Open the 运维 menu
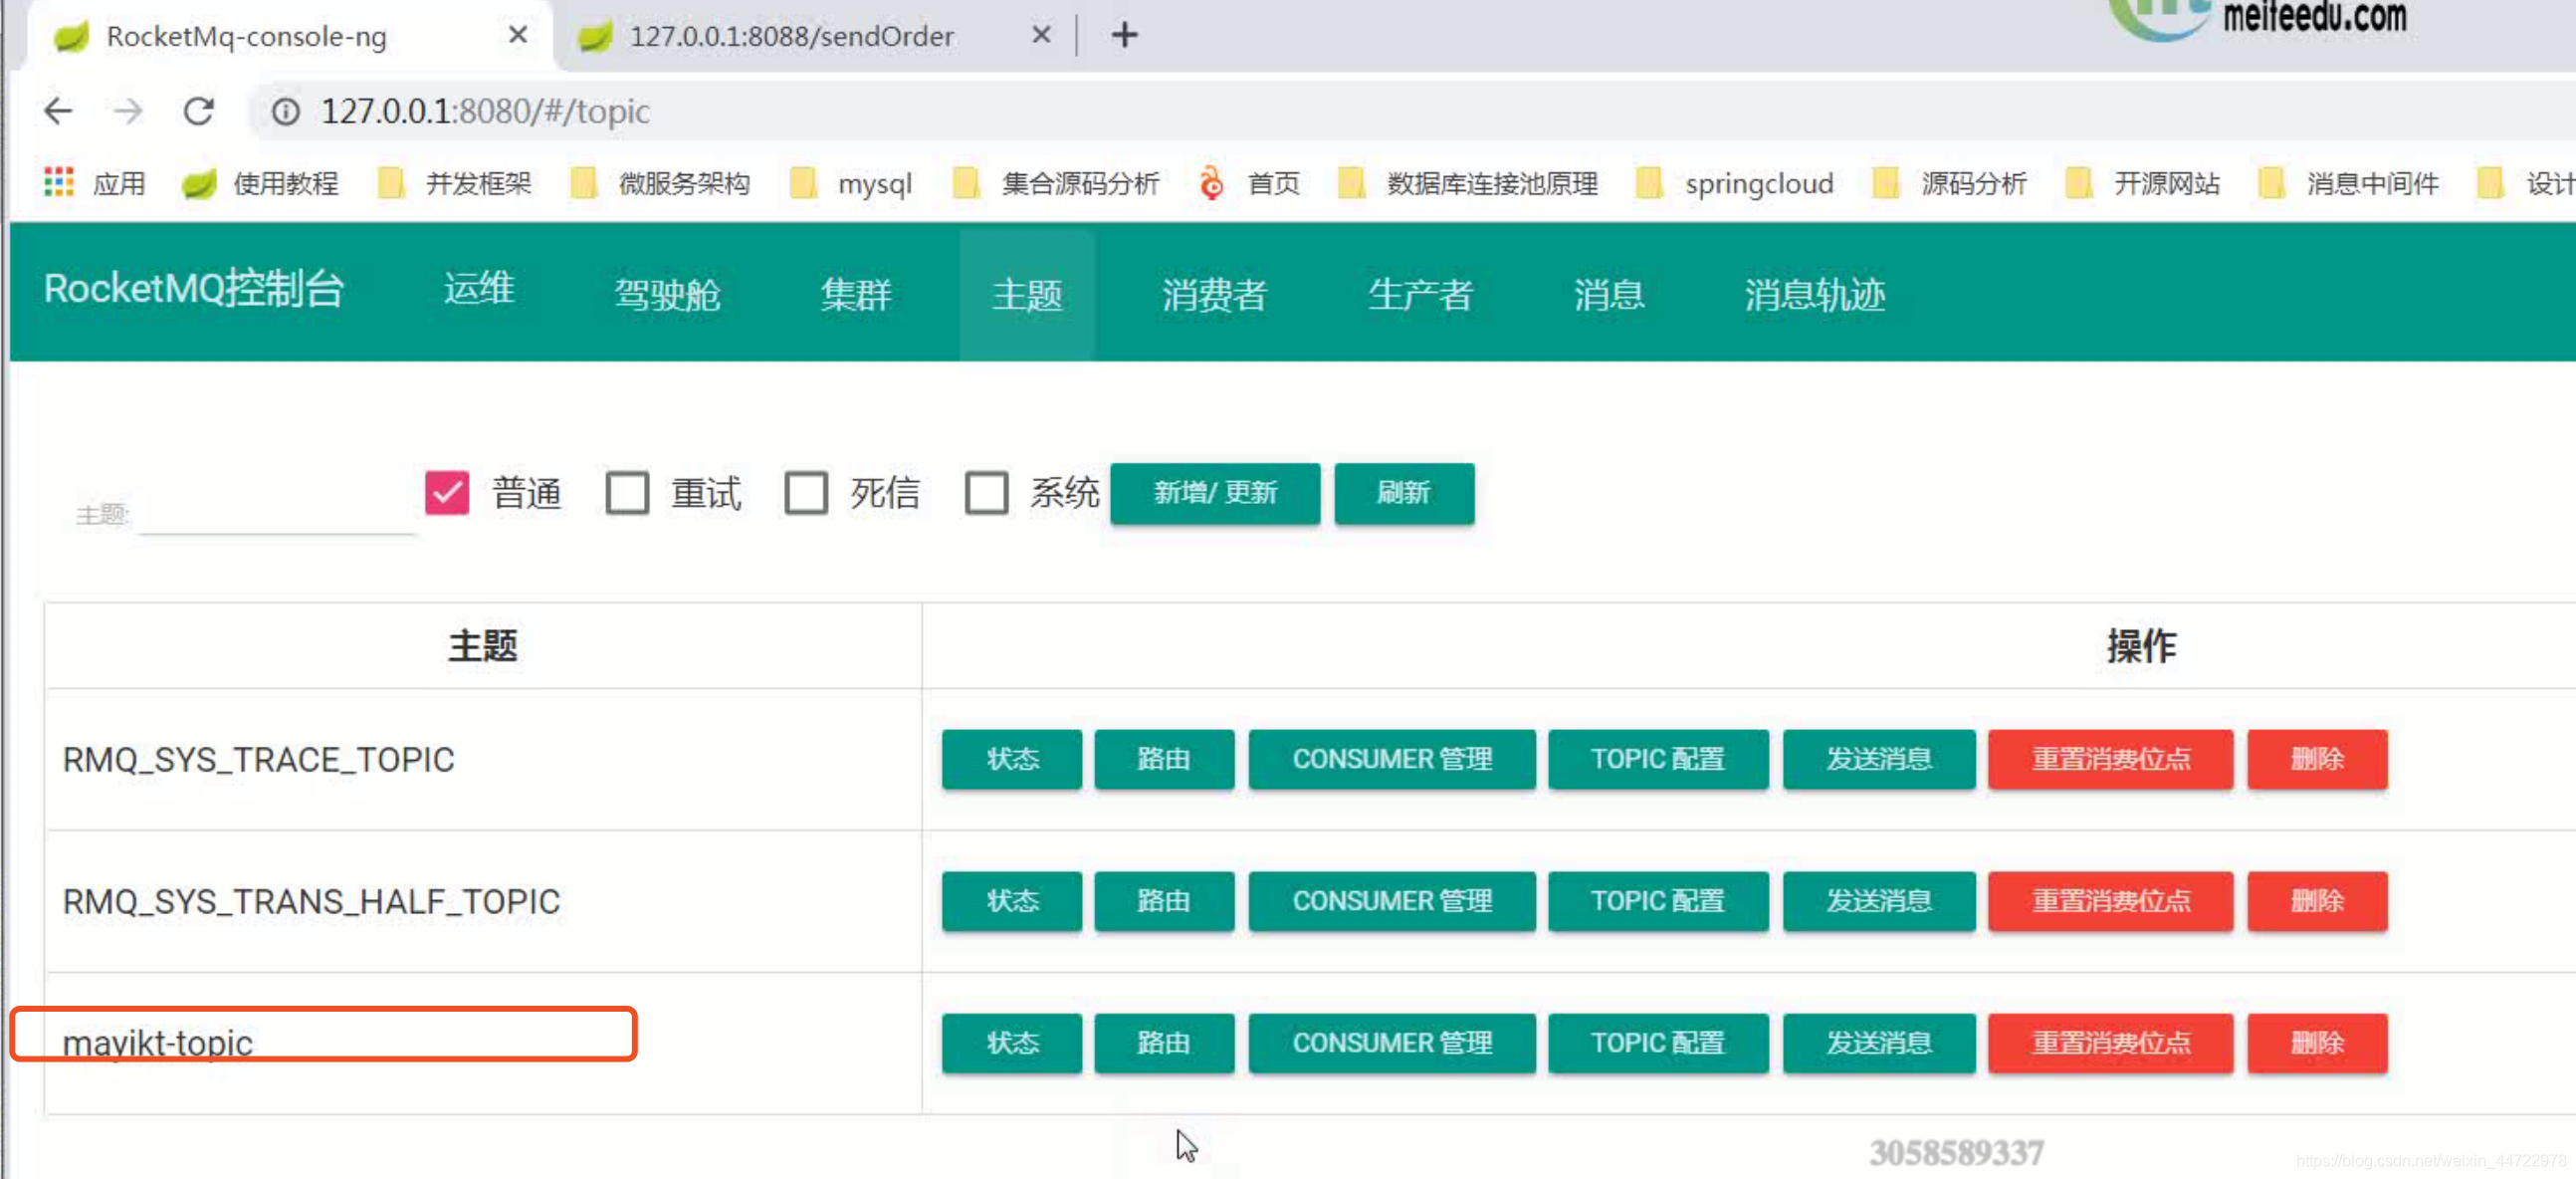Image resolution: width=2576 pixels, height=1179 pixels. pyautogui.click(x=479, y=289)
